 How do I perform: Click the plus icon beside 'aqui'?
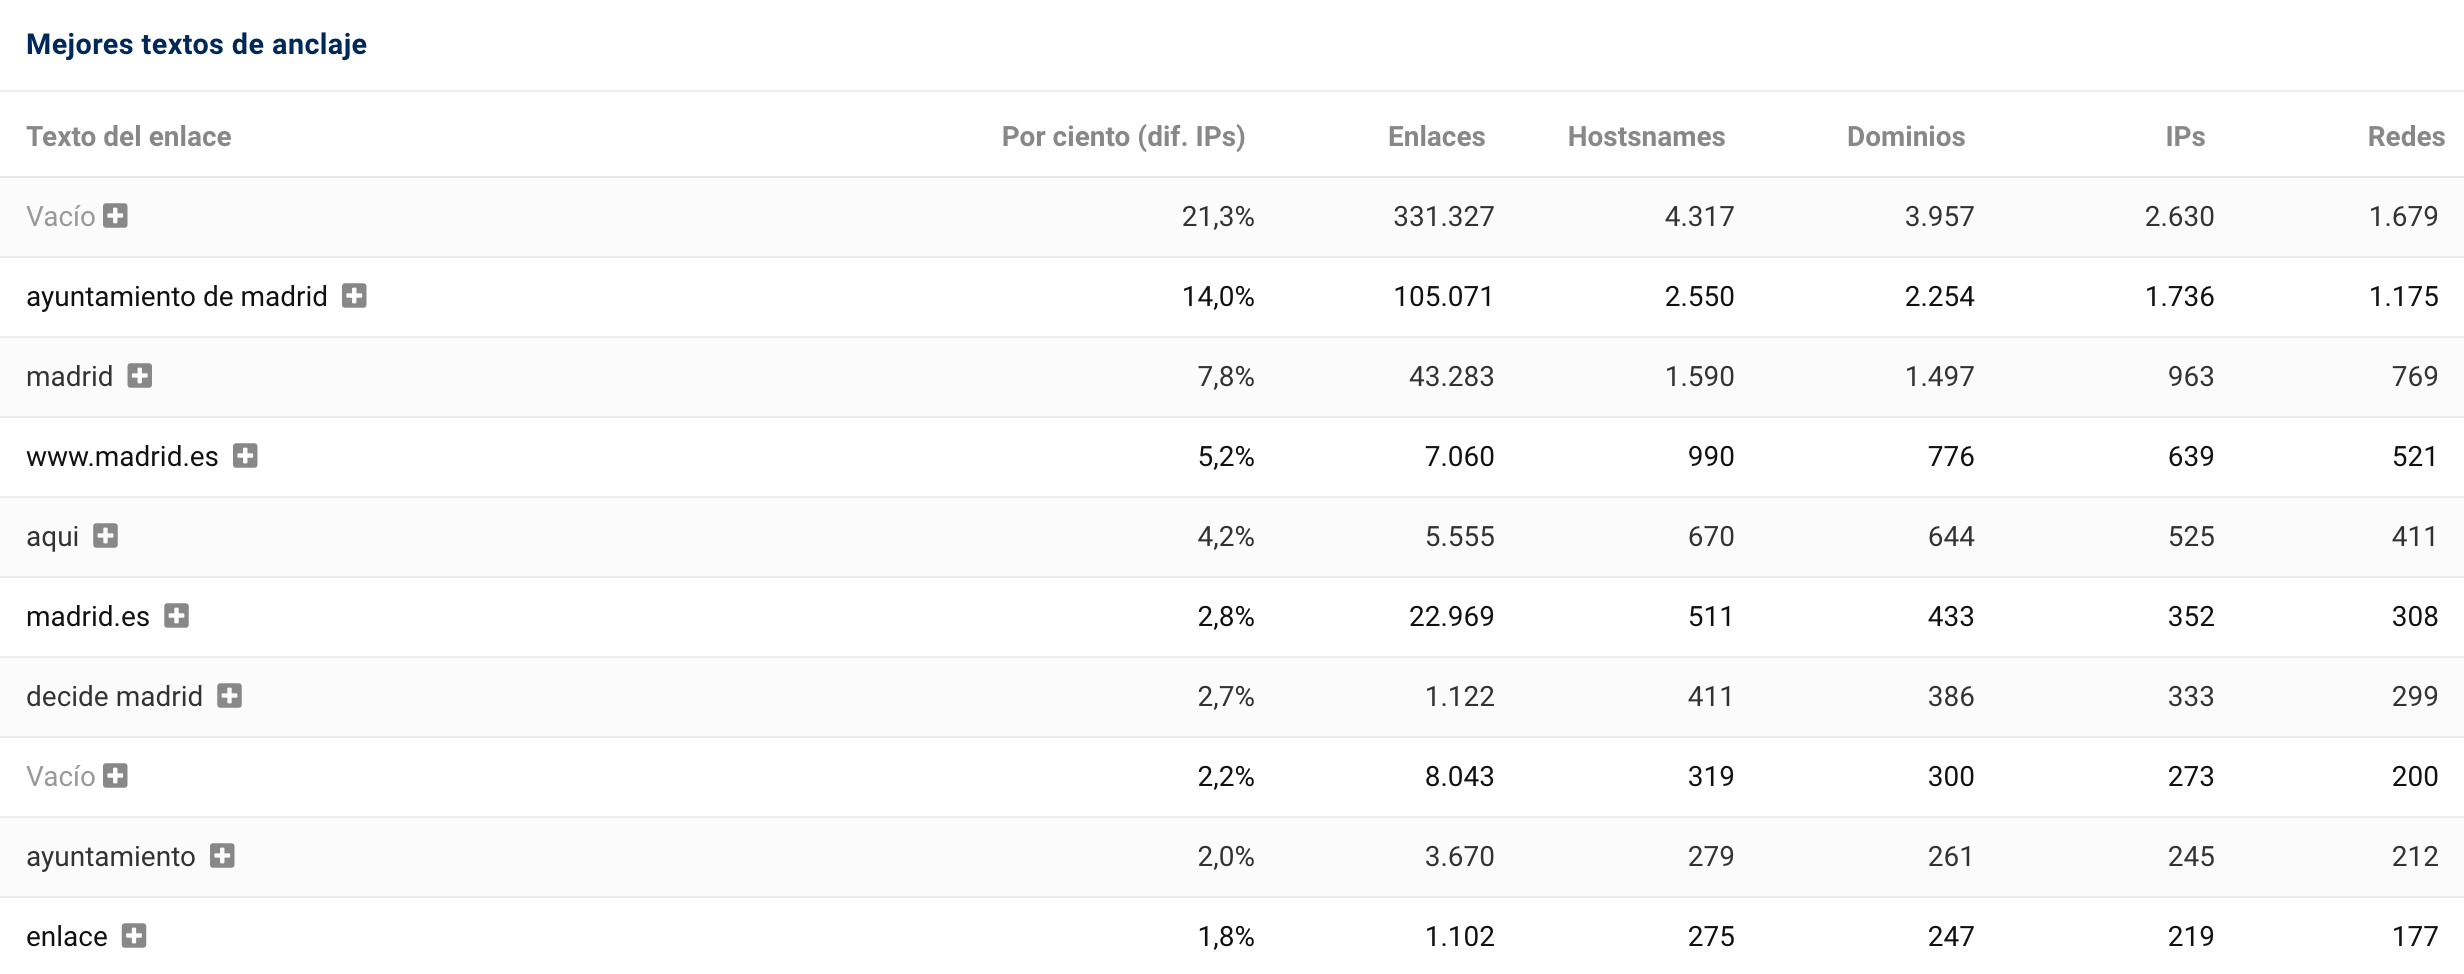pyautogui.click(x=105, y=536)
